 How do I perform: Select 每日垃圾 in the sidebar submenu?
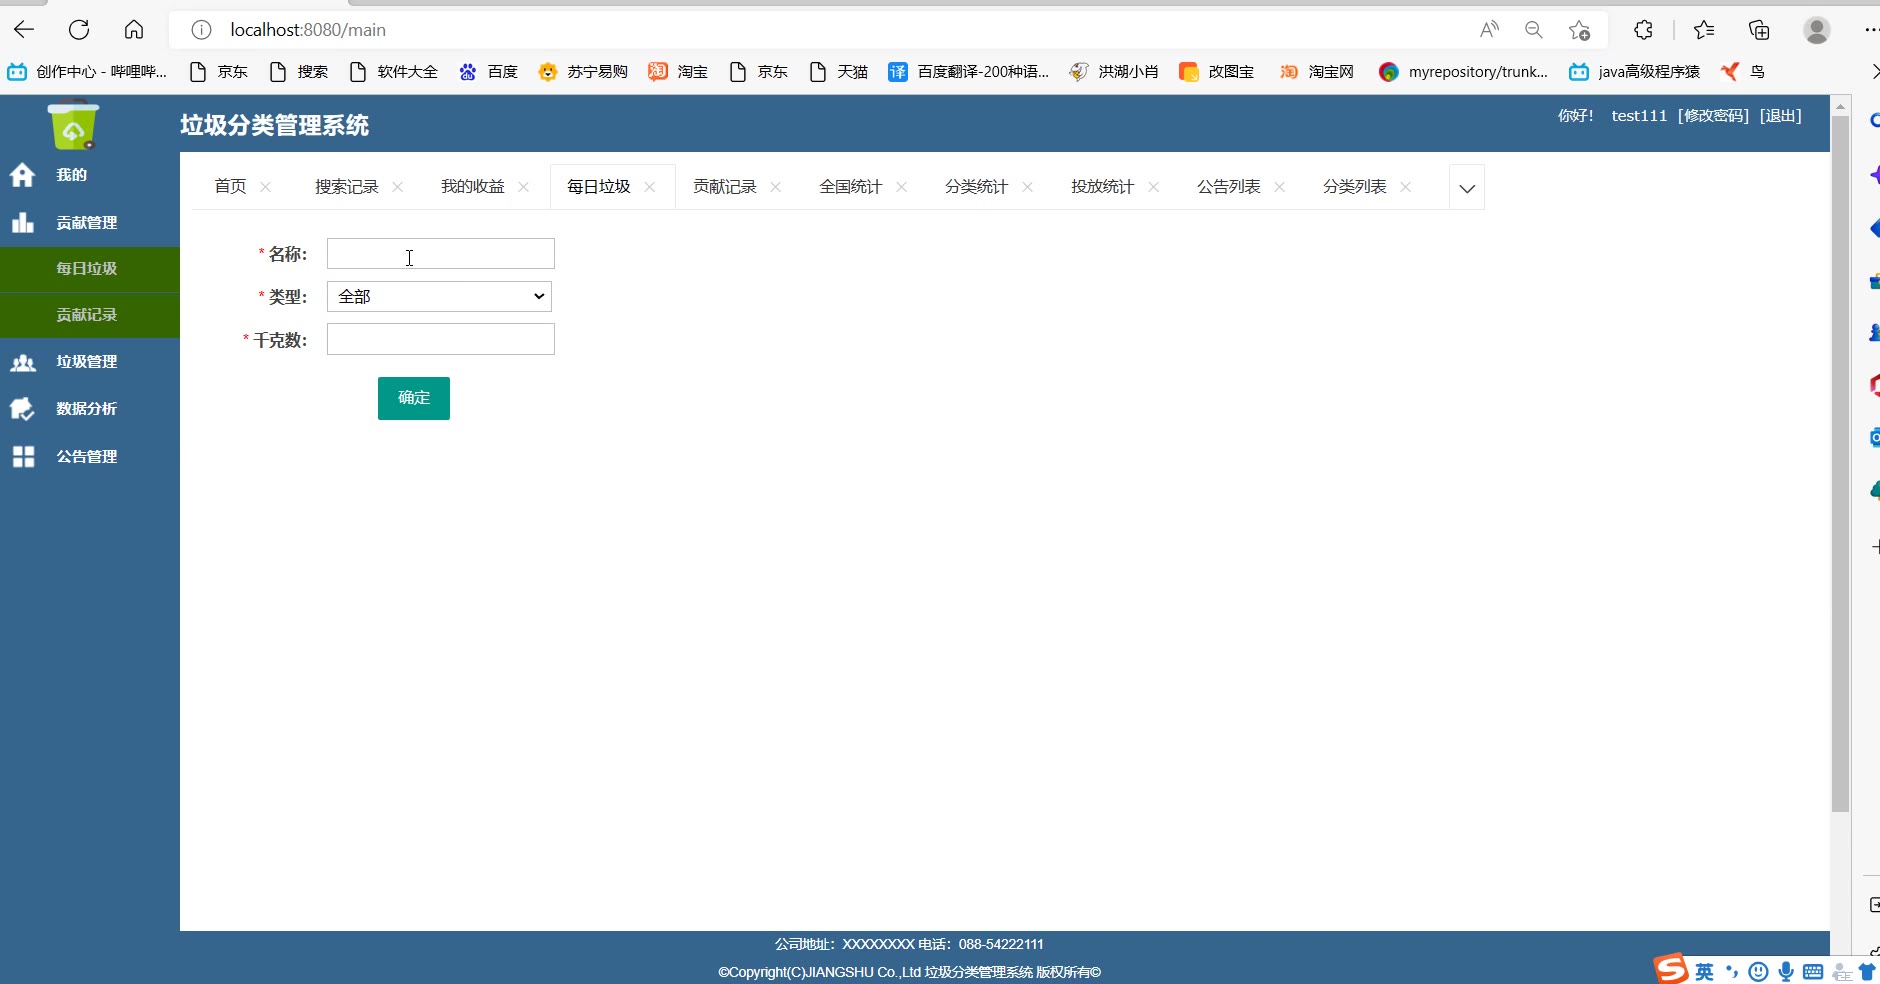[90, 269]
